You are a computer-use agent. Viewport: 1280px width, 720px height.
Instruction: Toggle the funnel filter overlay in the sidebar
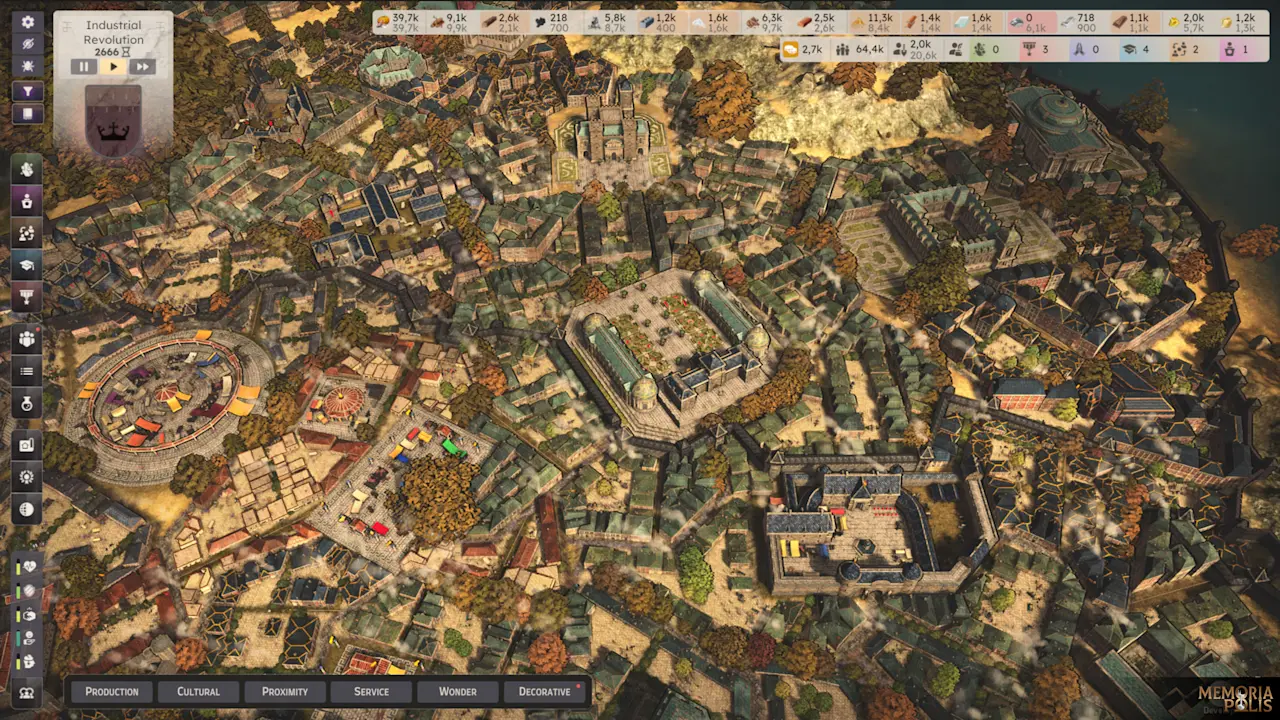[x=27, y=91]
